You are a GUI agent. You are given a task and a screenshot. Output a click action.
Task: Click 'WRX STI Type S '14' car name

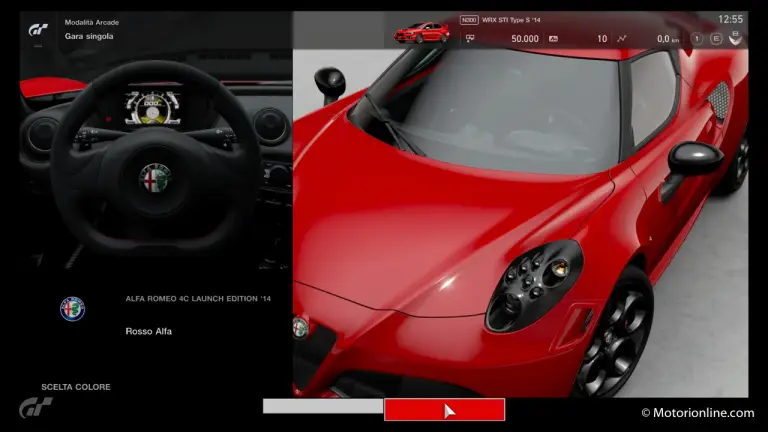click(x=511, y=20)
